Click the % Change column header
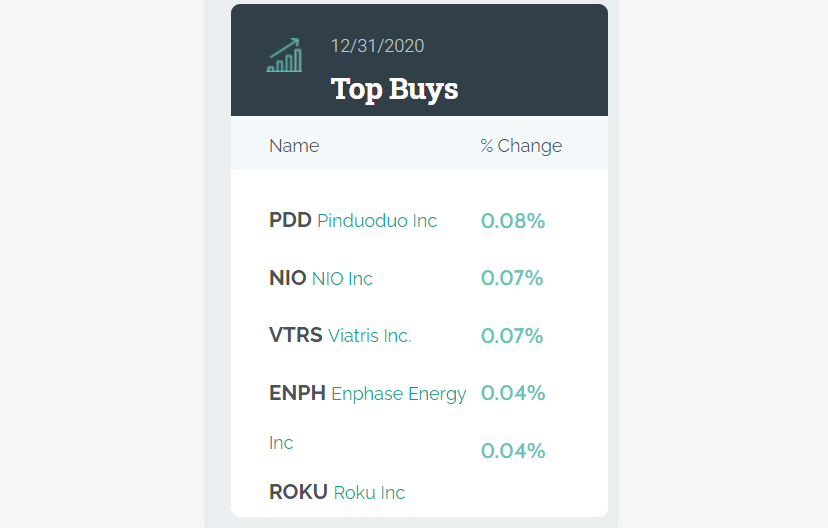 click(x=521, y=146)
